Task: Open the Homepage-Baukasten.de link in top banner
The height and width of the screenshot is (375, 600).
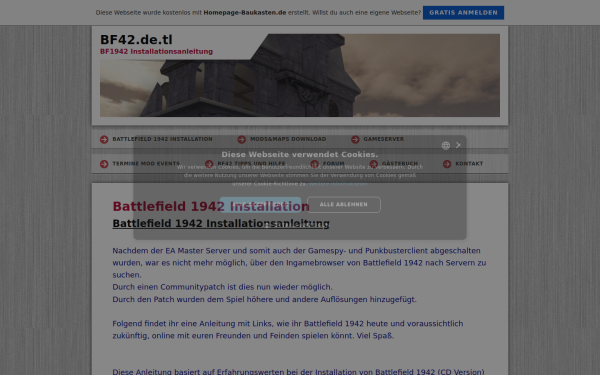Action: click(245, 13)
